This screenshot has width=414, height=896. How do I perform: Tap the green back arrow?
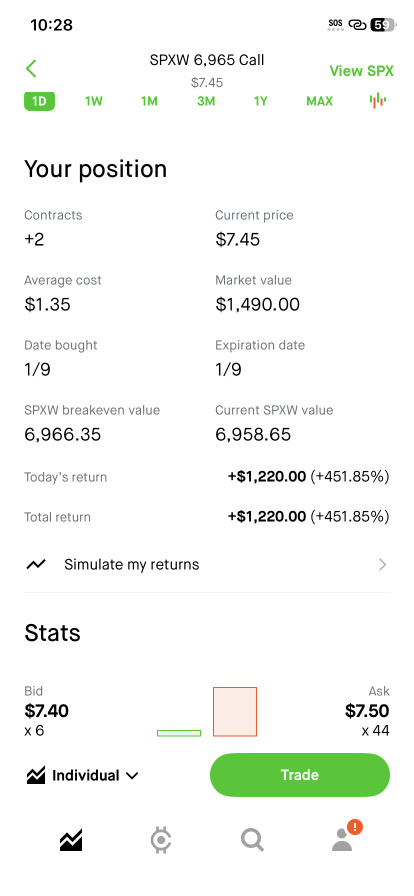[31, 69]
